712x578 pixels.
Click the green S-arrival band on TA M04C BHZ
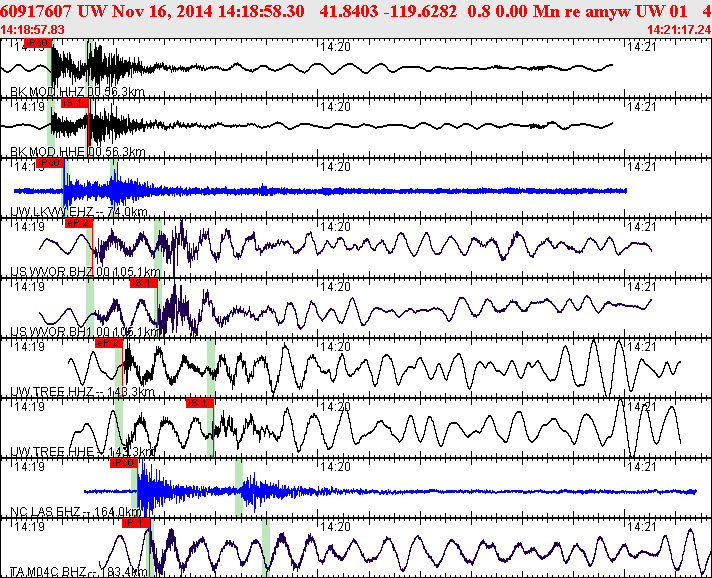coord(266,548)
